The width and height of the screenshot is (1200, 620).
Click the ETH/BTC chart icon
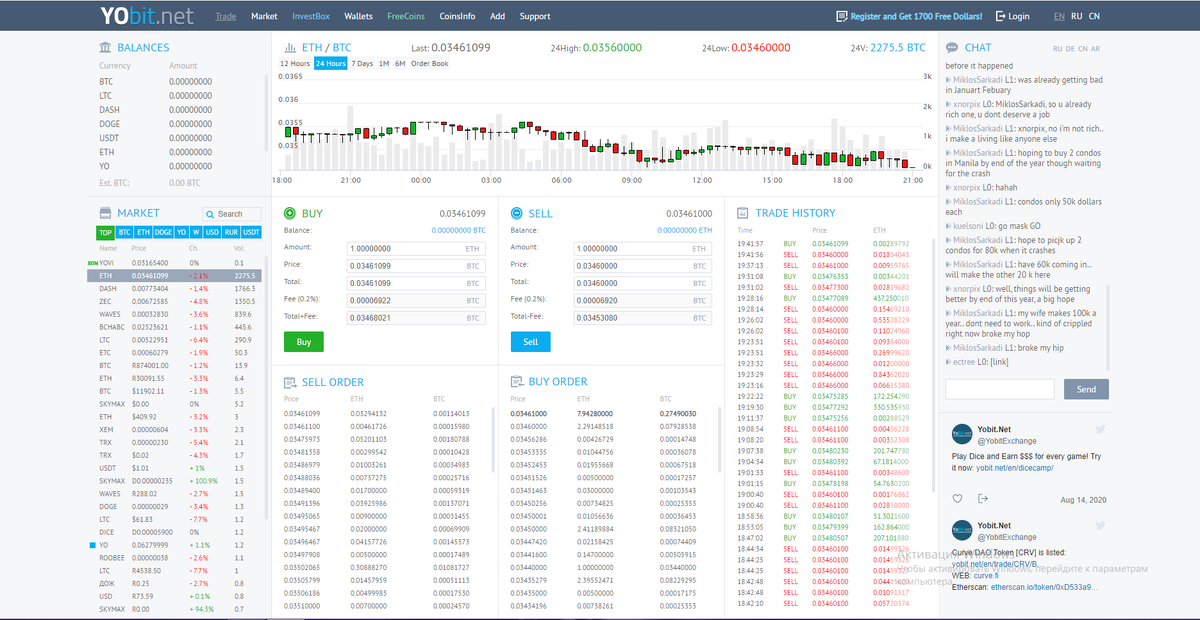point(289,47)
